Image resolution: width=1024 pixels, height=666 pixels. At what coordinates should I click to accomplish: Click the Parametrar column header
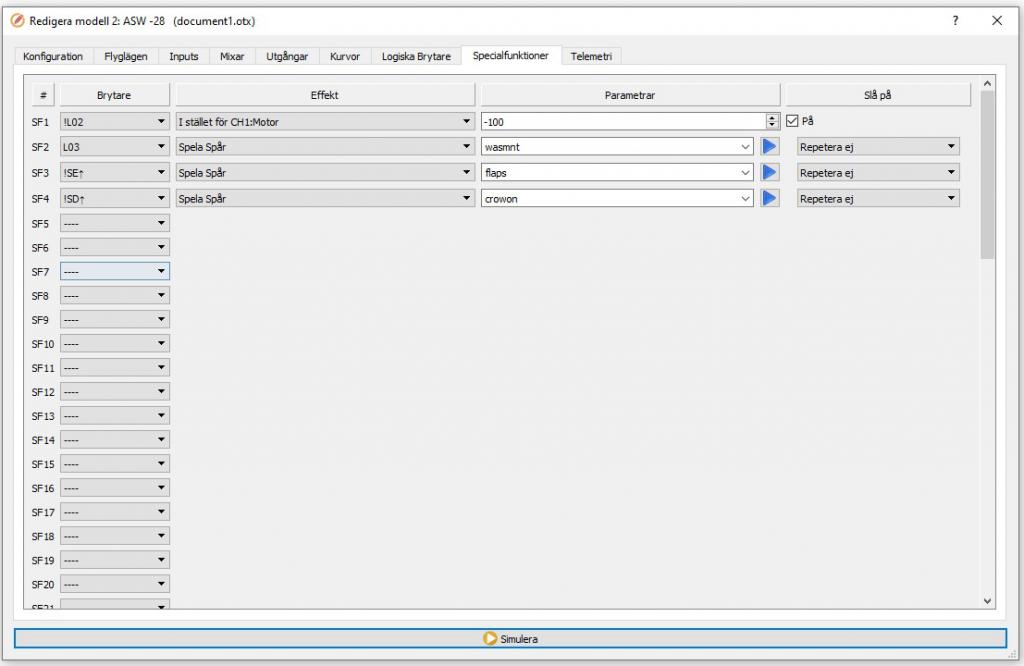pos(630,95)
